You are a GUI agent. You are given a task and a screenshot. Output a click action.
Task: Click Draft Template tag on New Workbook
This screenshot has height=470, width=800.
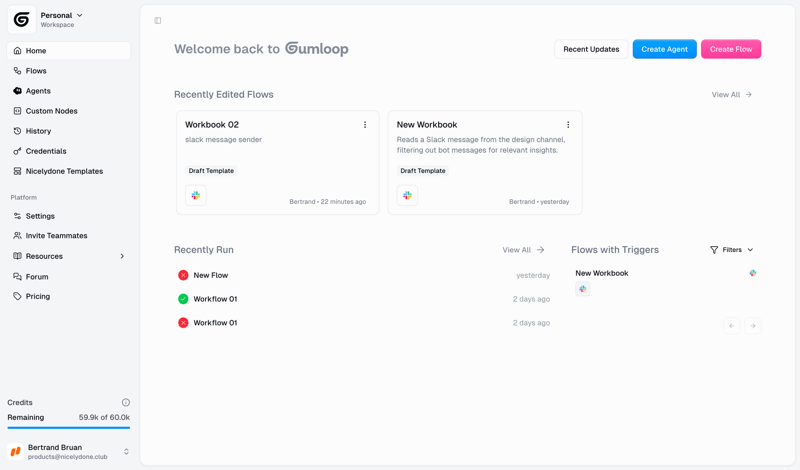[423, 170]
